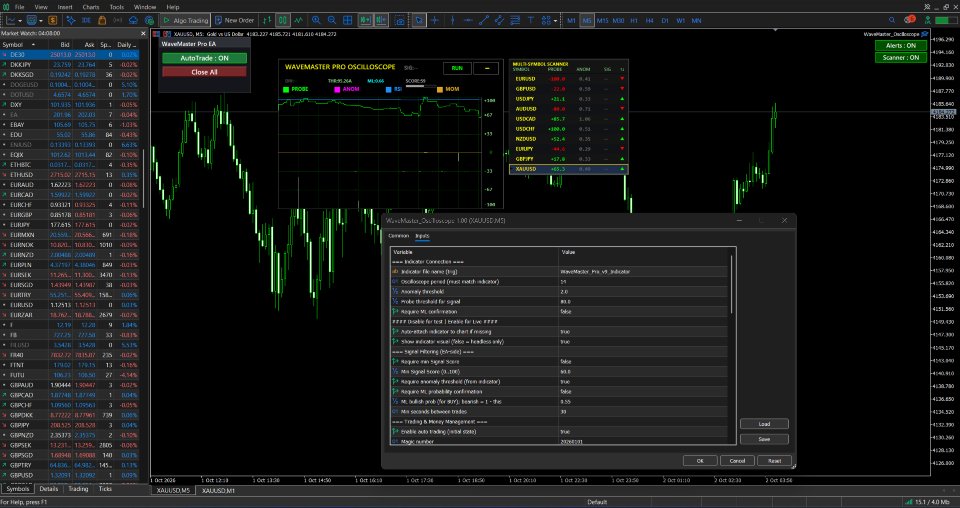
Task: Click Load button in inputs dialog
Action: (764, 424)
